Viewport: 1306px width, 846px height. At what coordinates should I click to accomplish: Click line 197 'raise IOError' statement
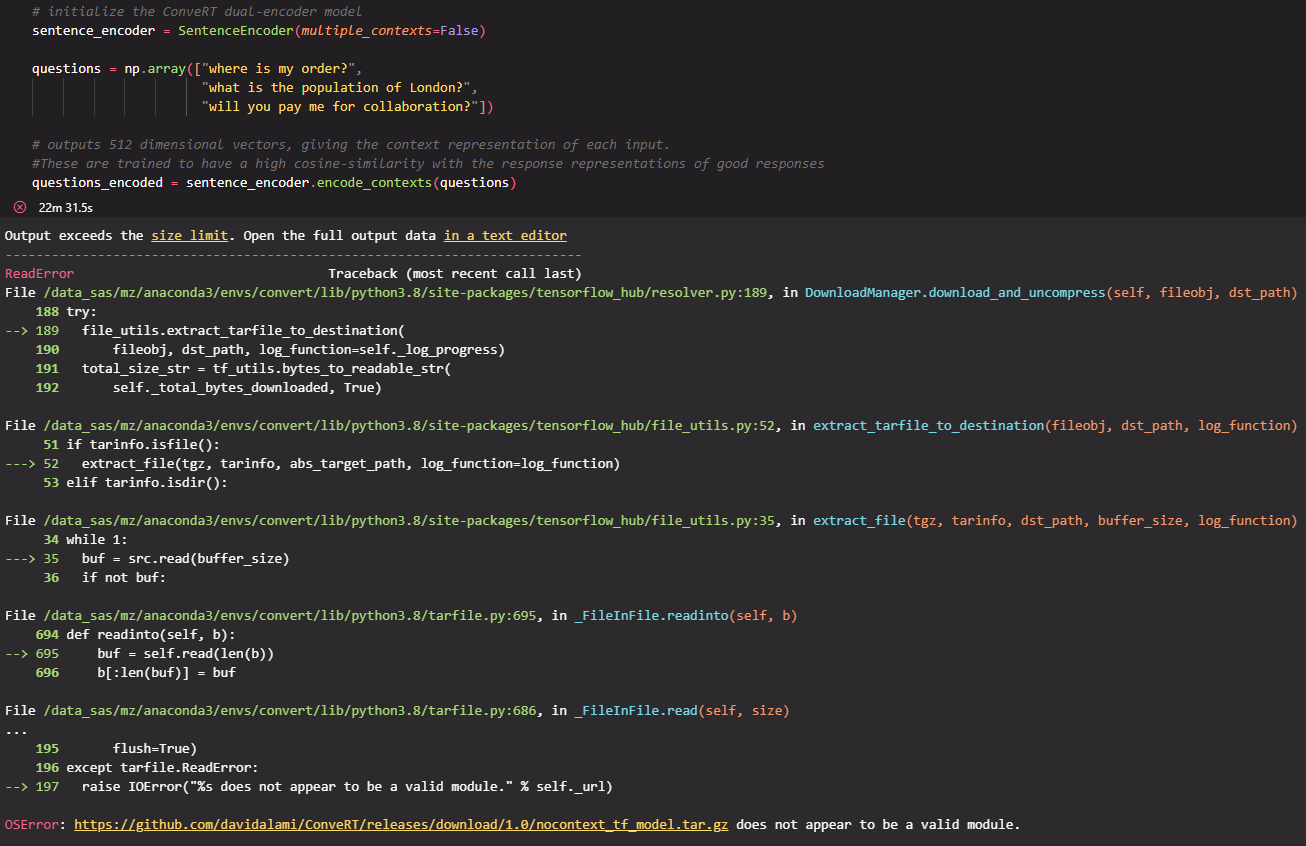click(x=347, y=787)
